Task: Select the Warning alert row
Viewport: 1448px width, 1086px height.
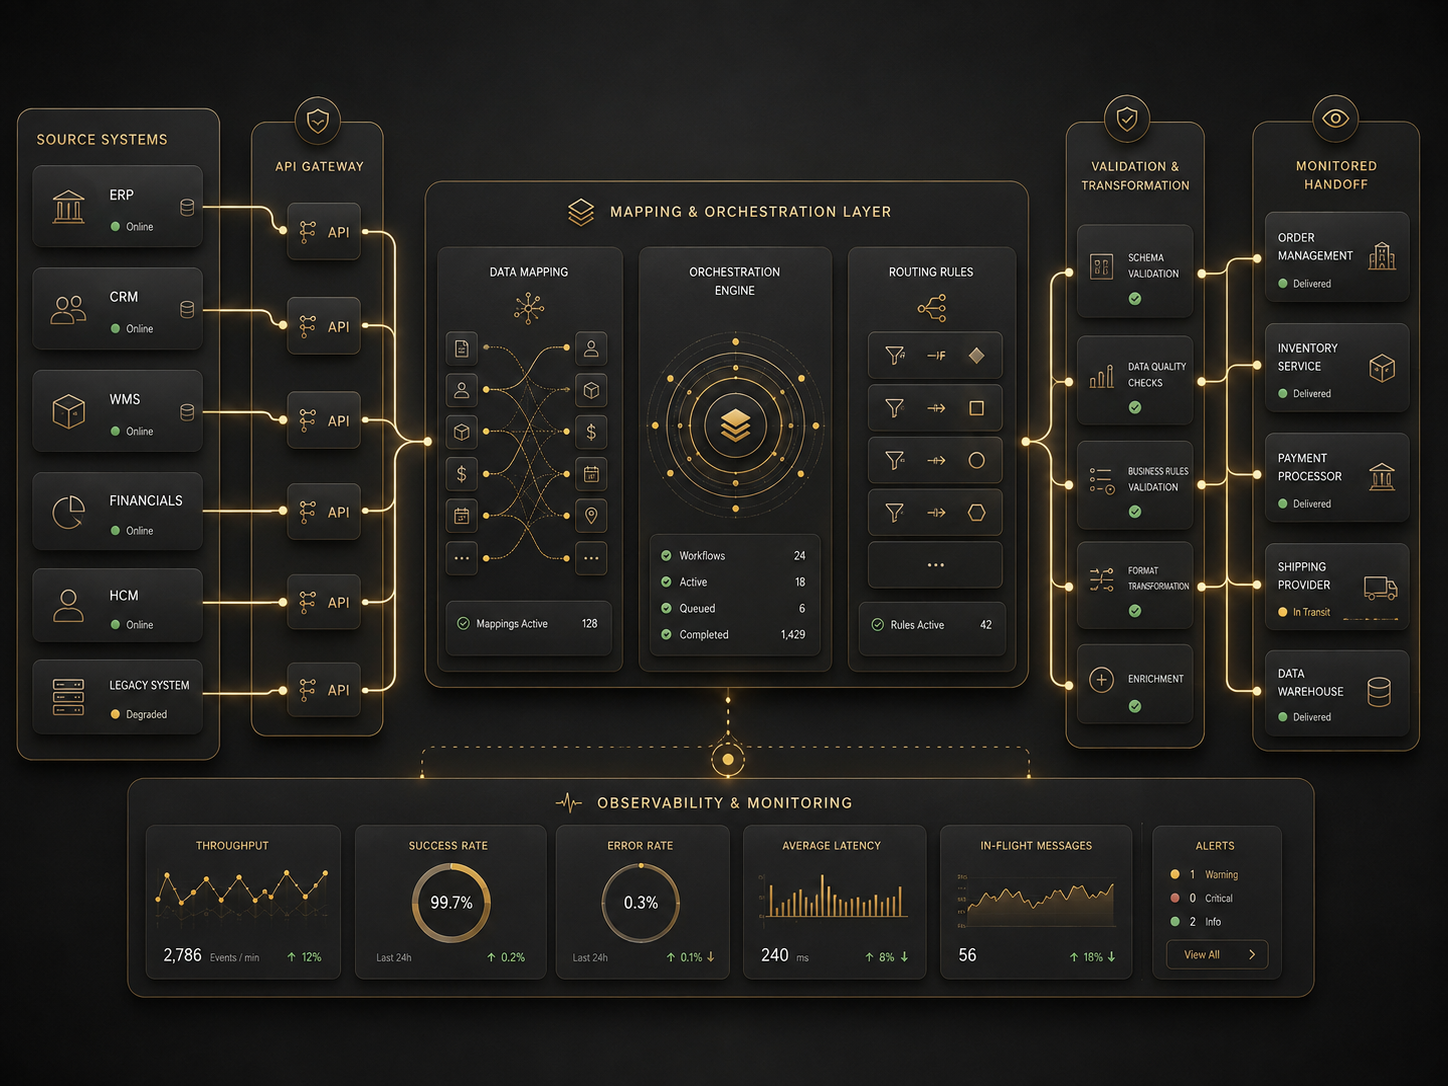Action: coord(1205,874)
